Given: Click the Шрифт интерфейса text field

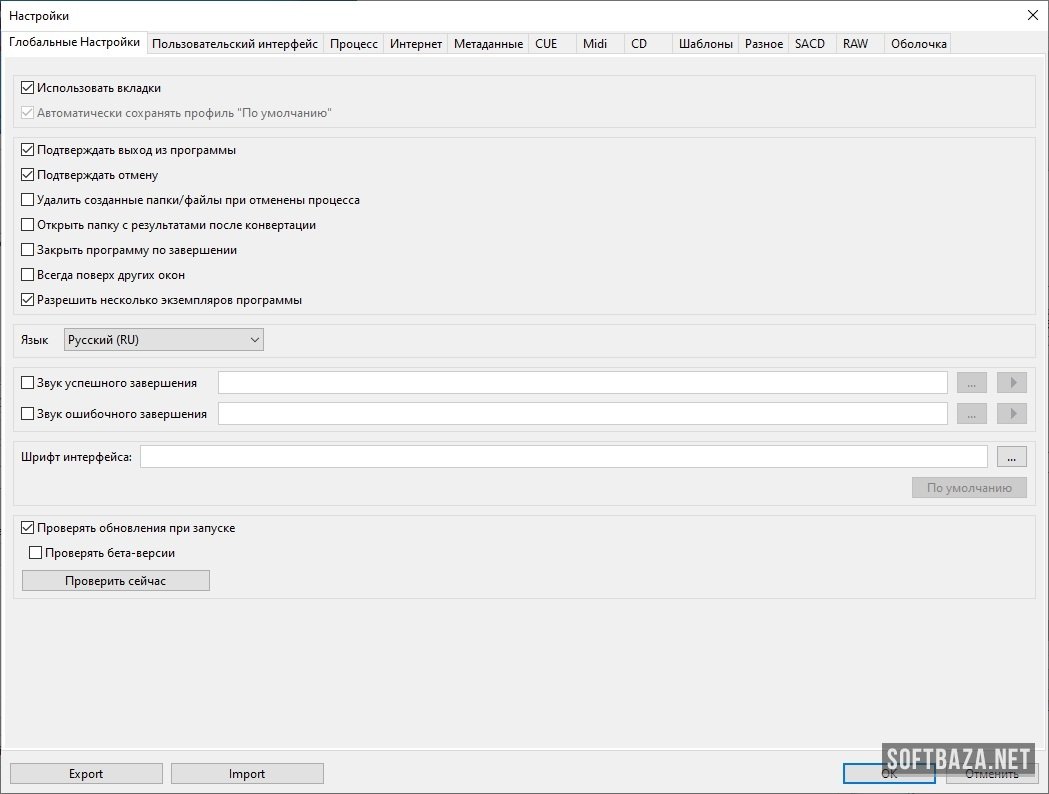Looking at the screenshot, I should (564, 457).
